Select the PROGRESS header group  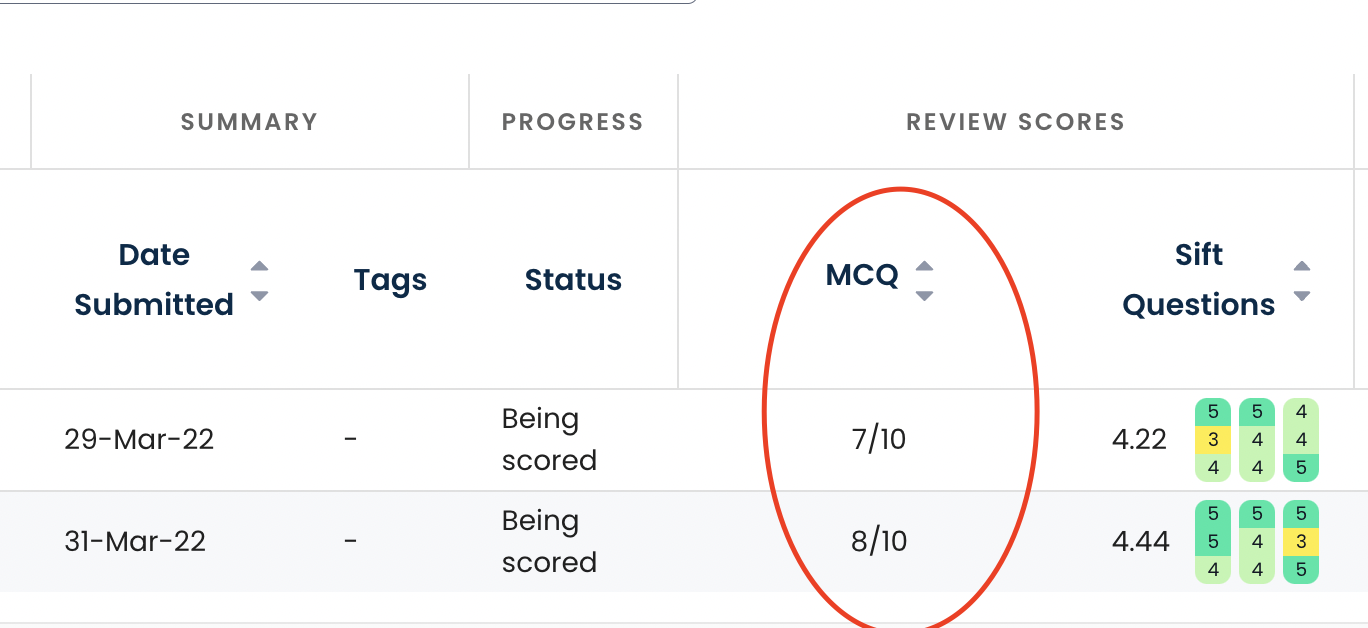[x=572, y=122]
